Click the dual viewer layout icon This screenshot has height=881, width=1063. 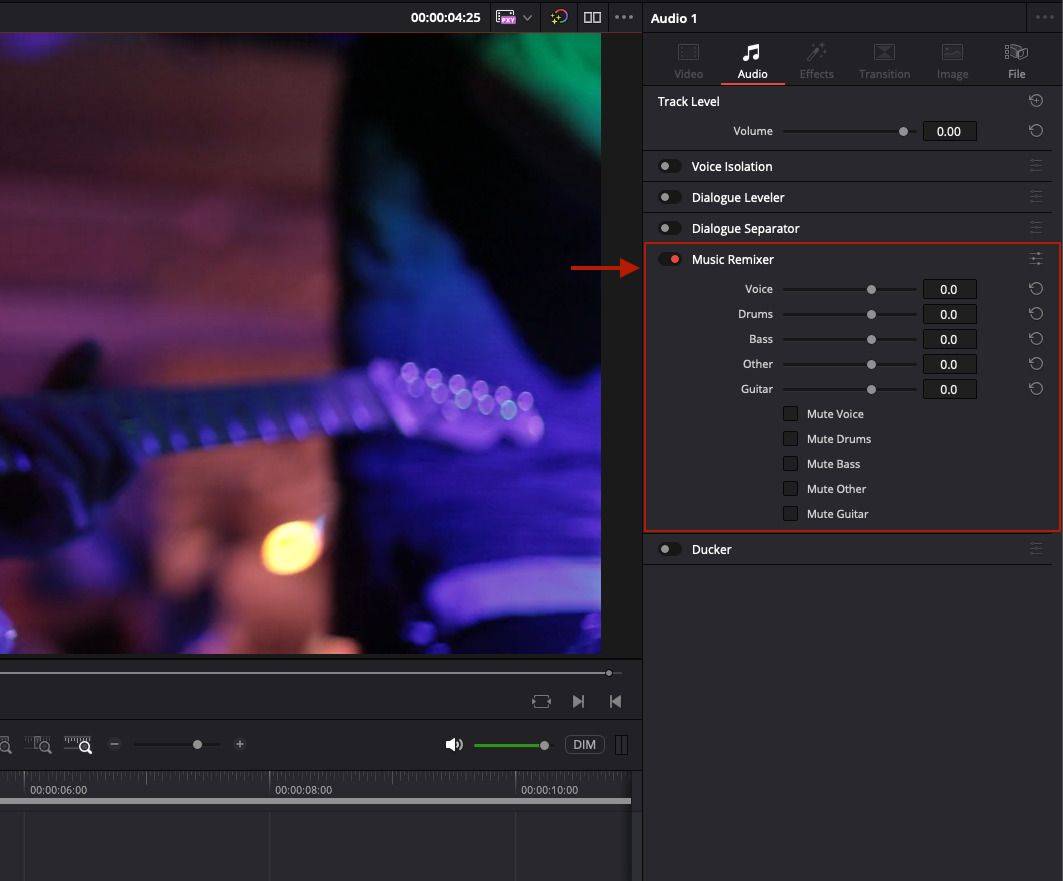[x=592, y=17]
